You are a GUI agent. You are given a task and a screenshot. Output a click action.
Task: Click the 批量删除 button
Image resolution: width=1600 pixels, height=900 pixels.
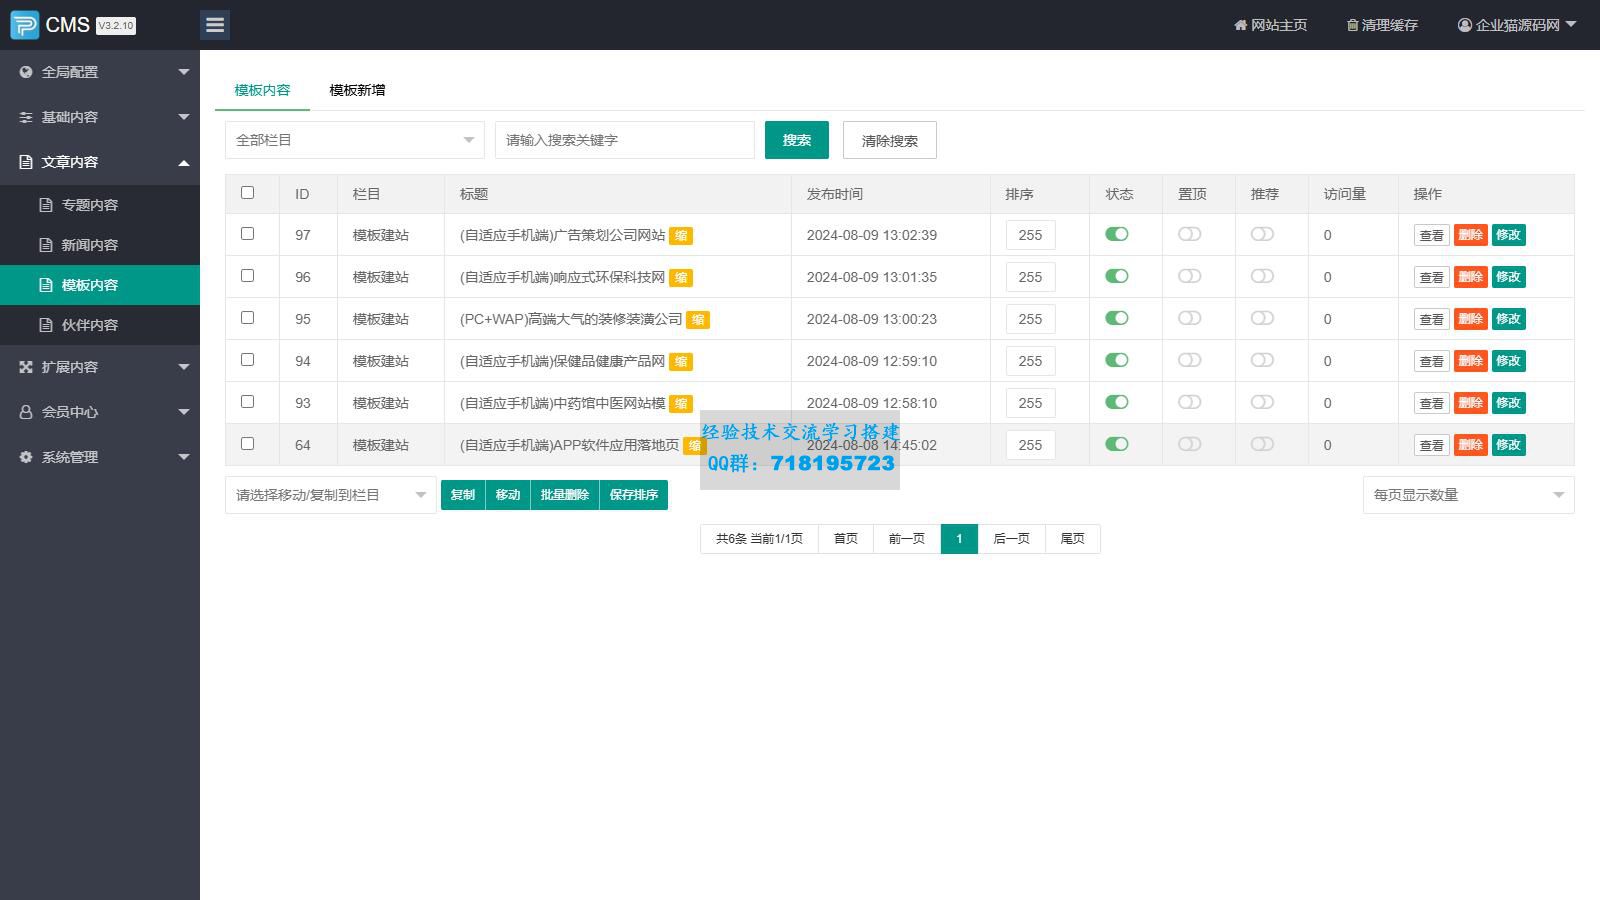pyautogui.click(x=565, y=495)
